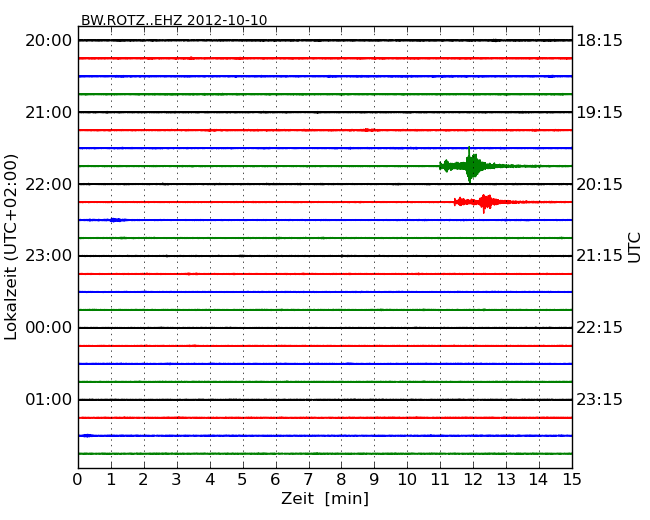
Task: Select the 22:00 local time label
Action: point(49,184)
